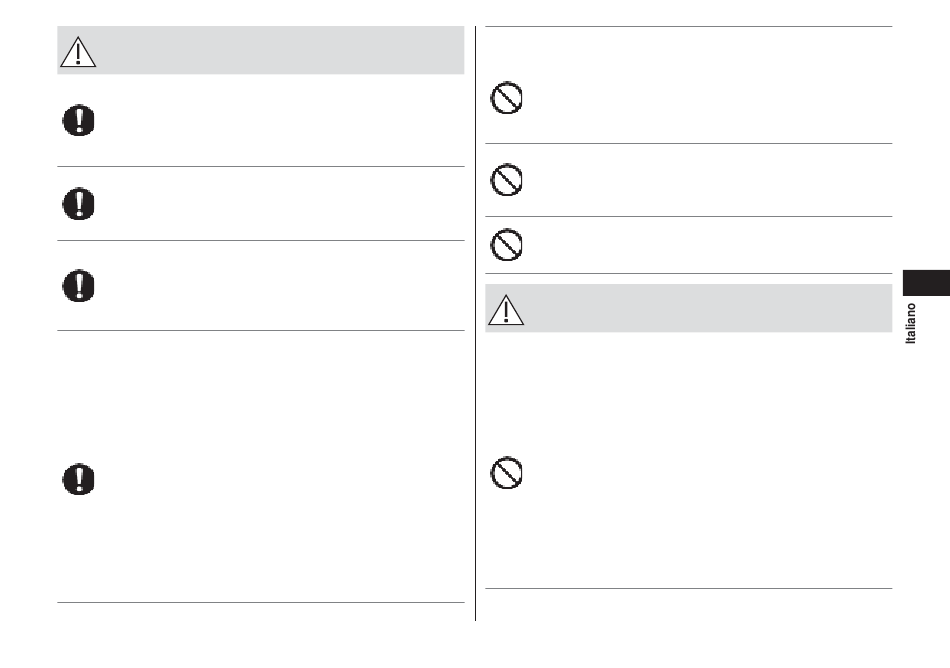Click blank area right of lowest exclamation icon

(x=281, y=479)
